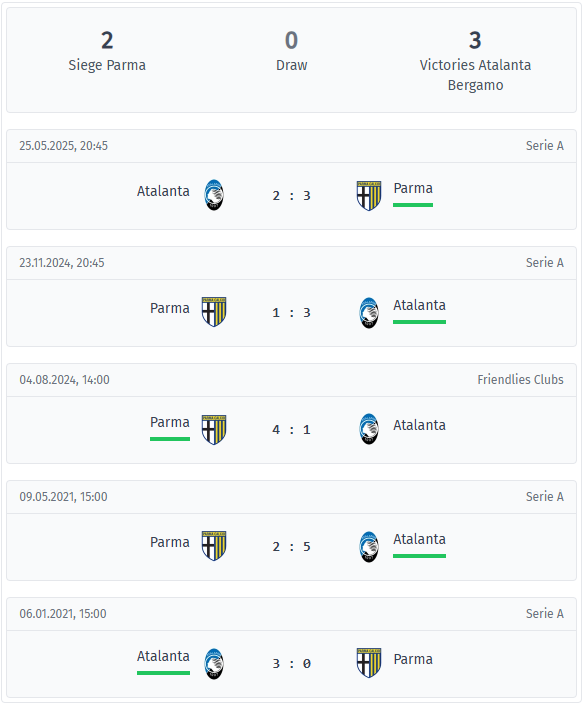This screenshot has height=704, width=582.
Task: Click Atalanta crest in 25.05.2025 match
Action: coord(214,195)
